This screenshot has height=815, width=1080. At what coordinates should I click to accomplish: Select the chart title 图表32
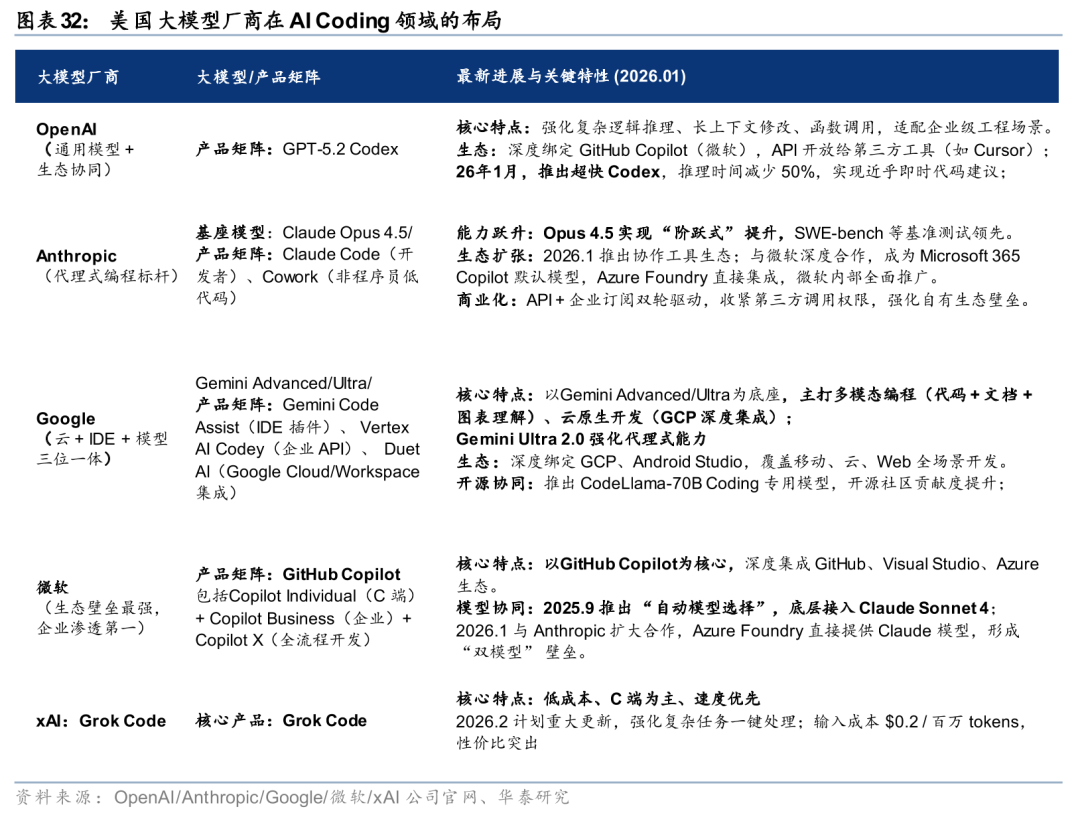point(45,18)
